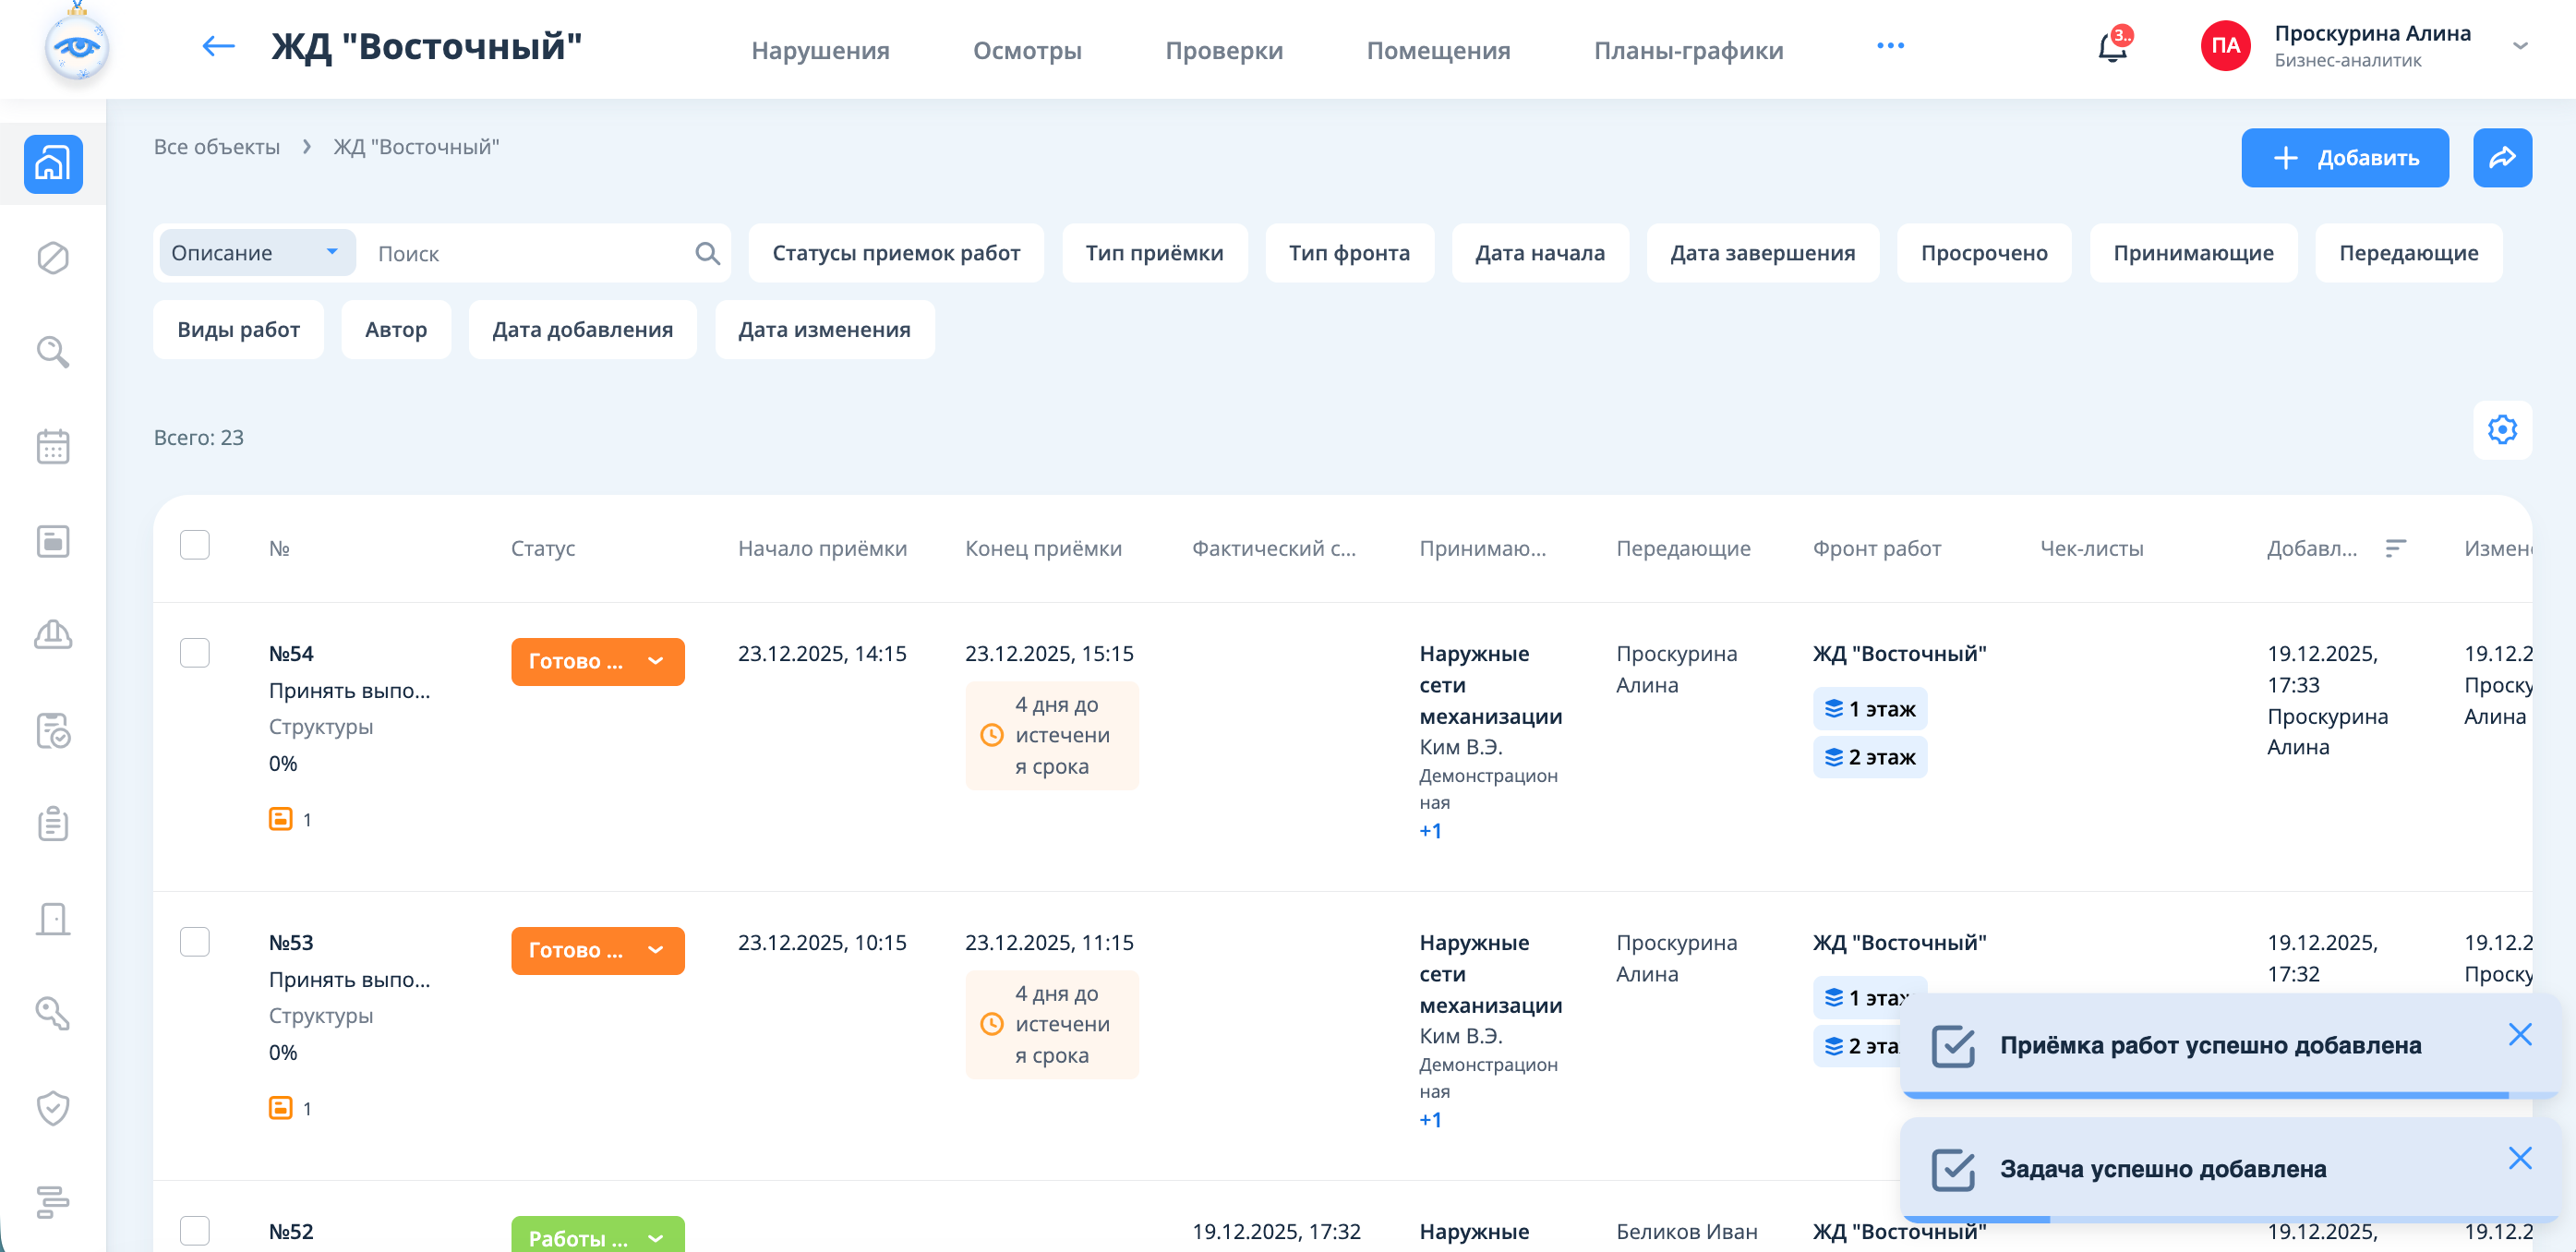This screenshot has width=2576, height=1252.
Task: Expand the Описание search type dropdown
Action: (x=256, y=253)
